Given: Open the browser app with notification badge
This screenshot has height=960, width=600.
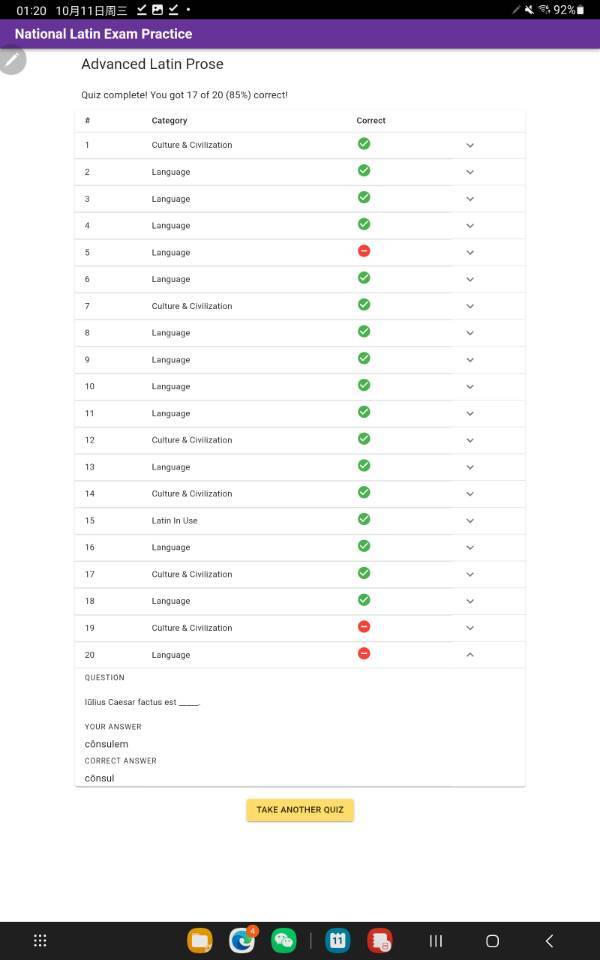Looking at the screenshot, I should click(x=242, y=940).
